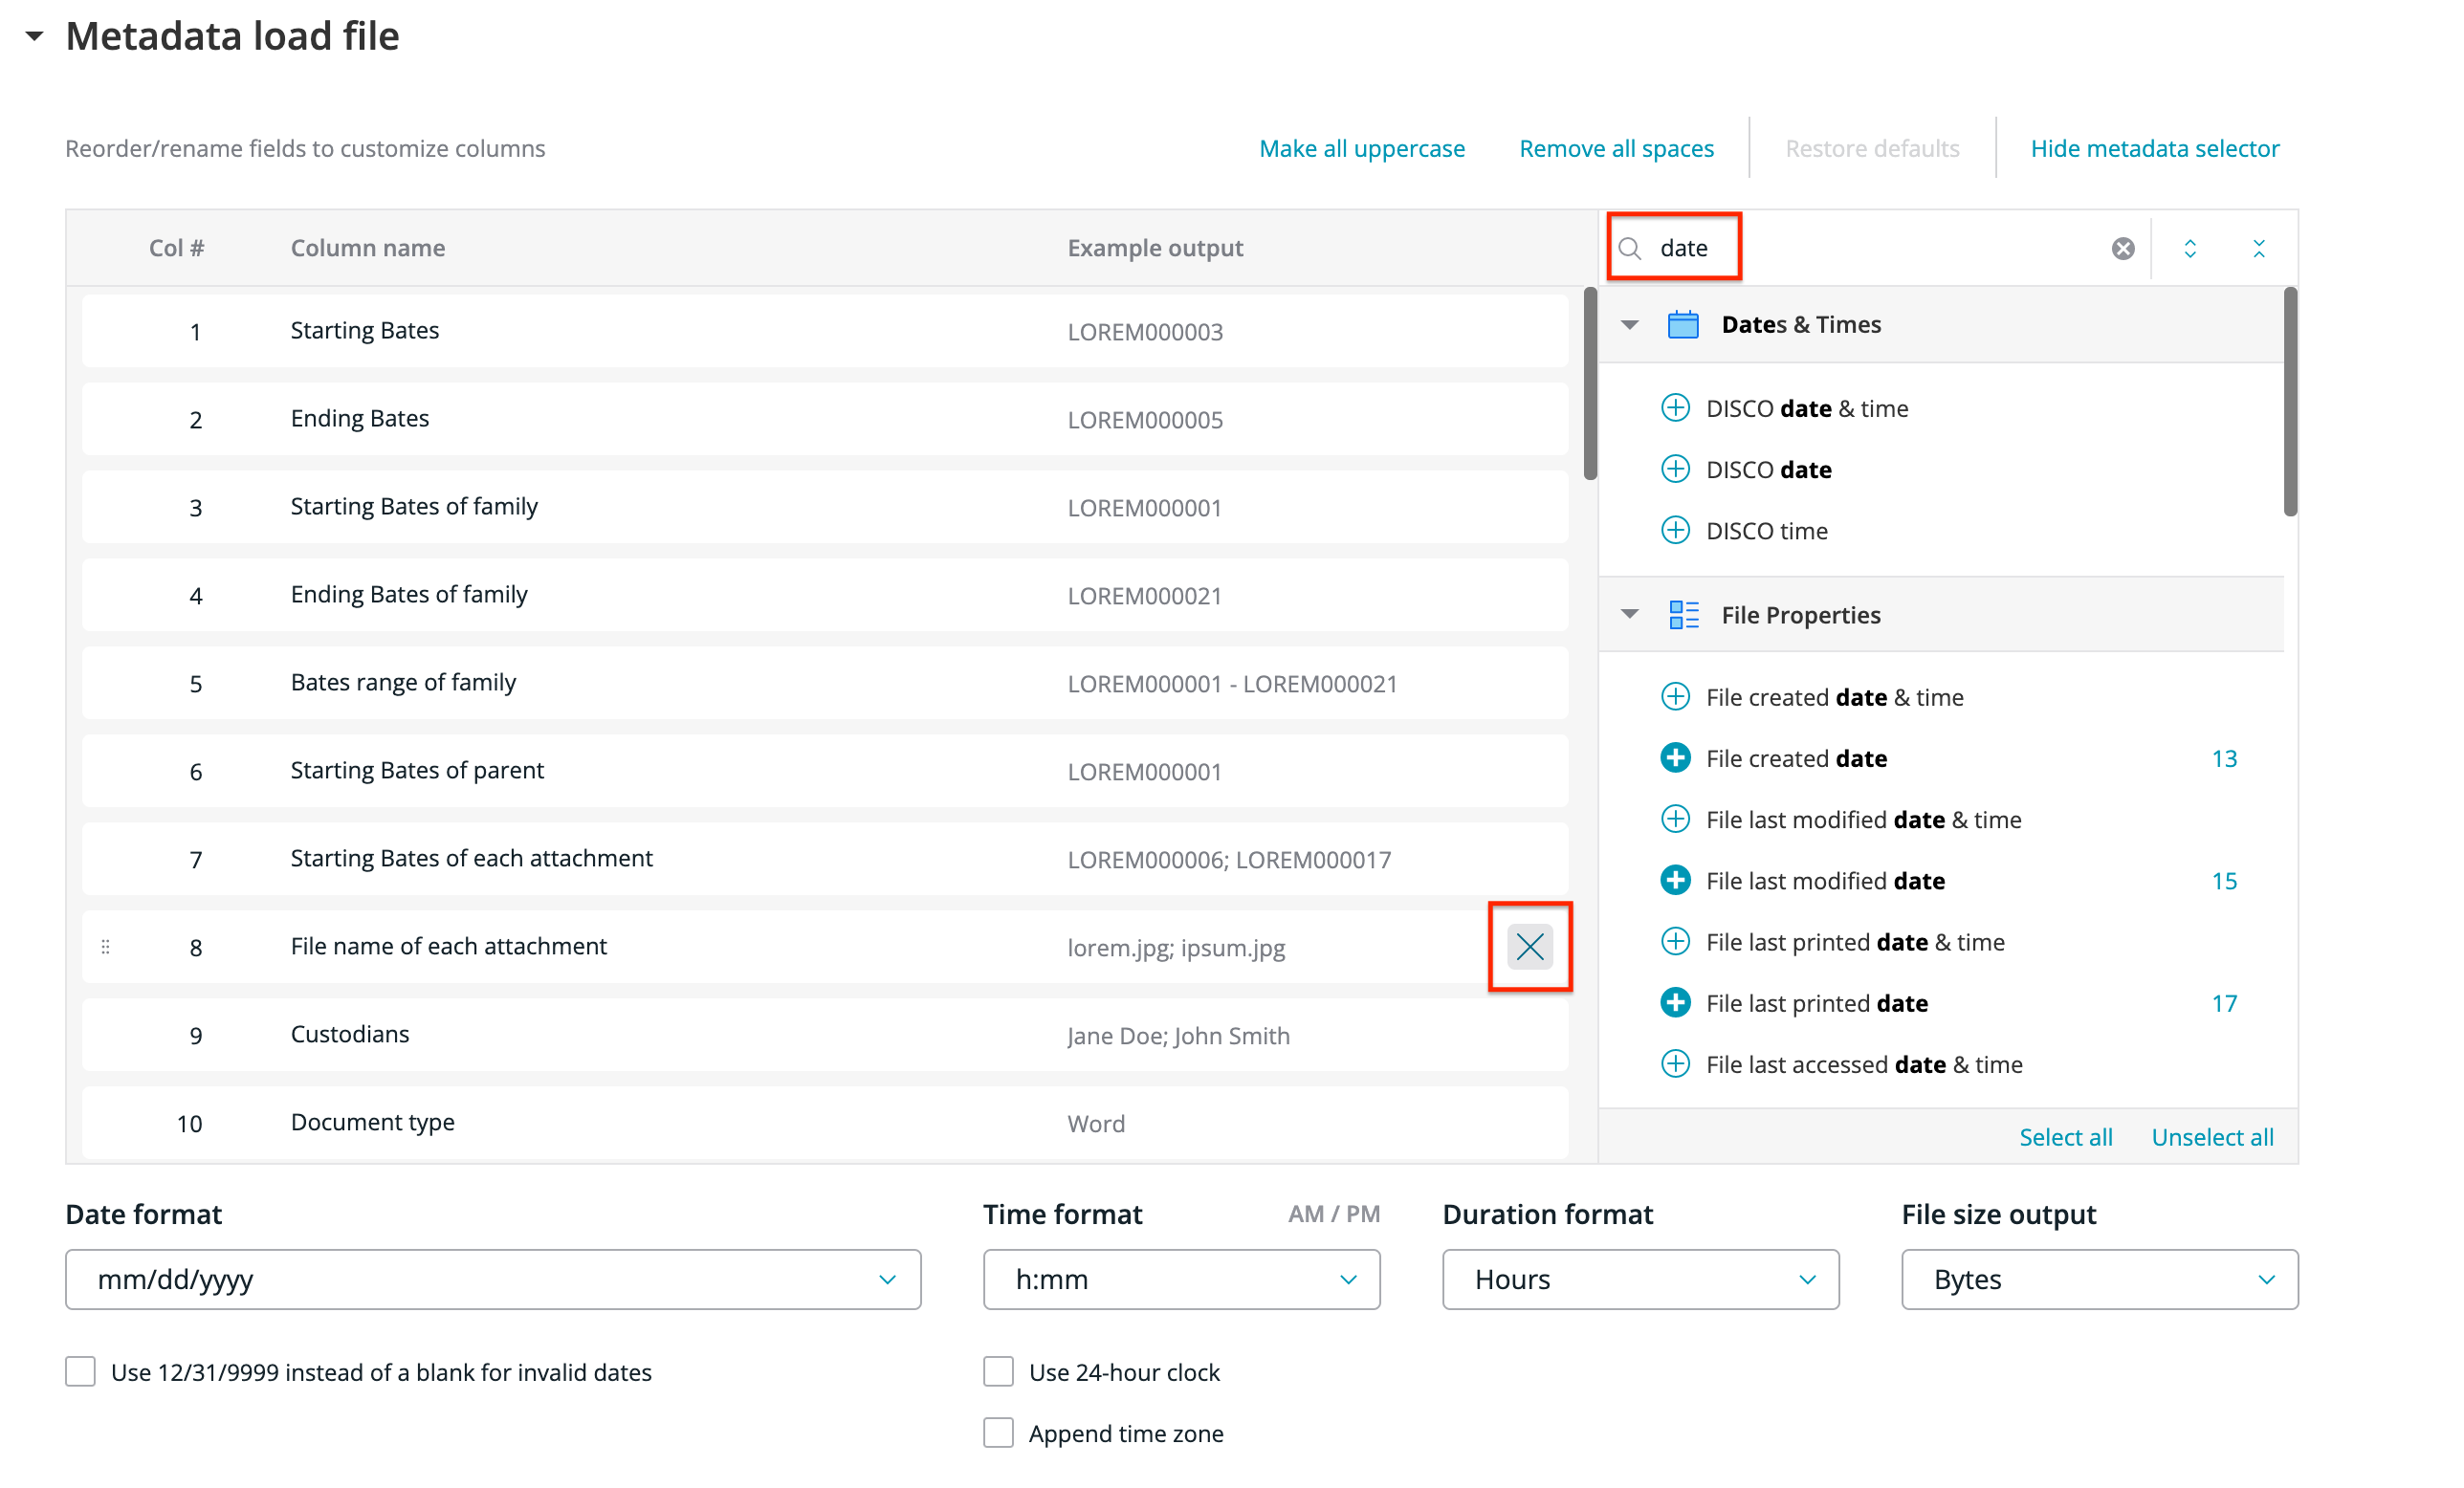Add File created date & time field

[x=1675, y=697]
